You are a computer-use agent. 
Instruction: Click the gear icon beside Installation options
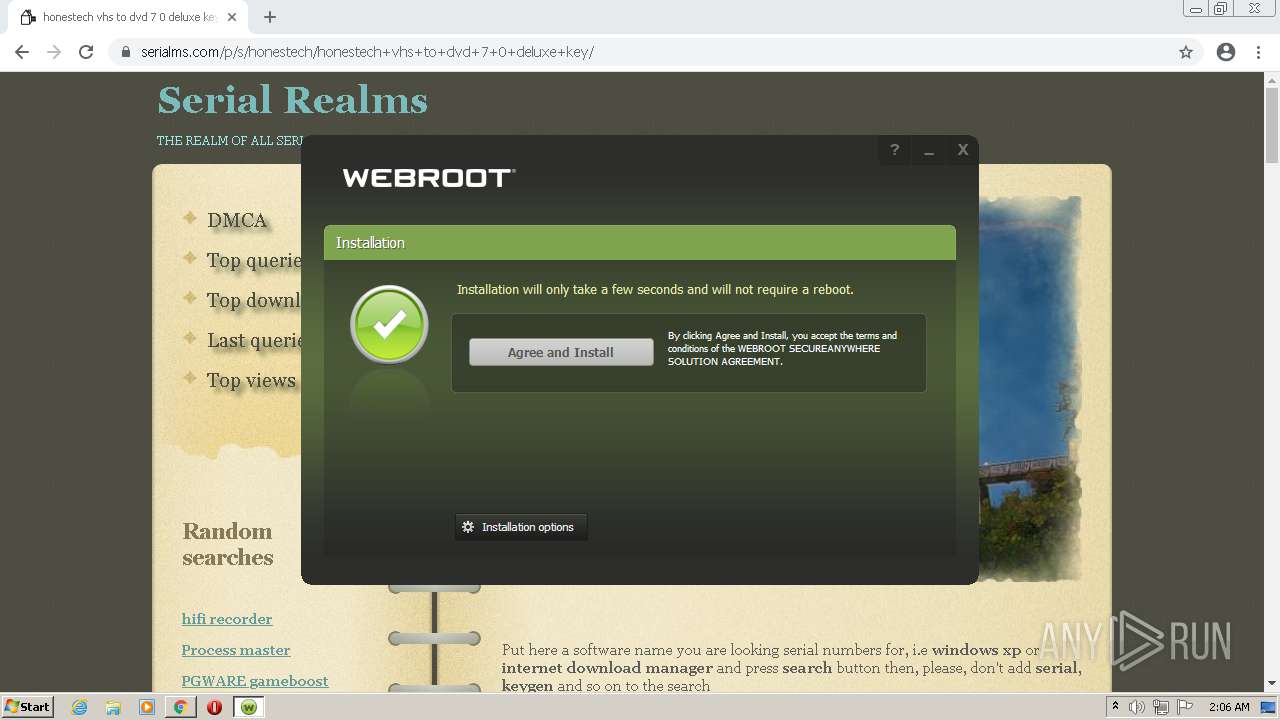468,527
